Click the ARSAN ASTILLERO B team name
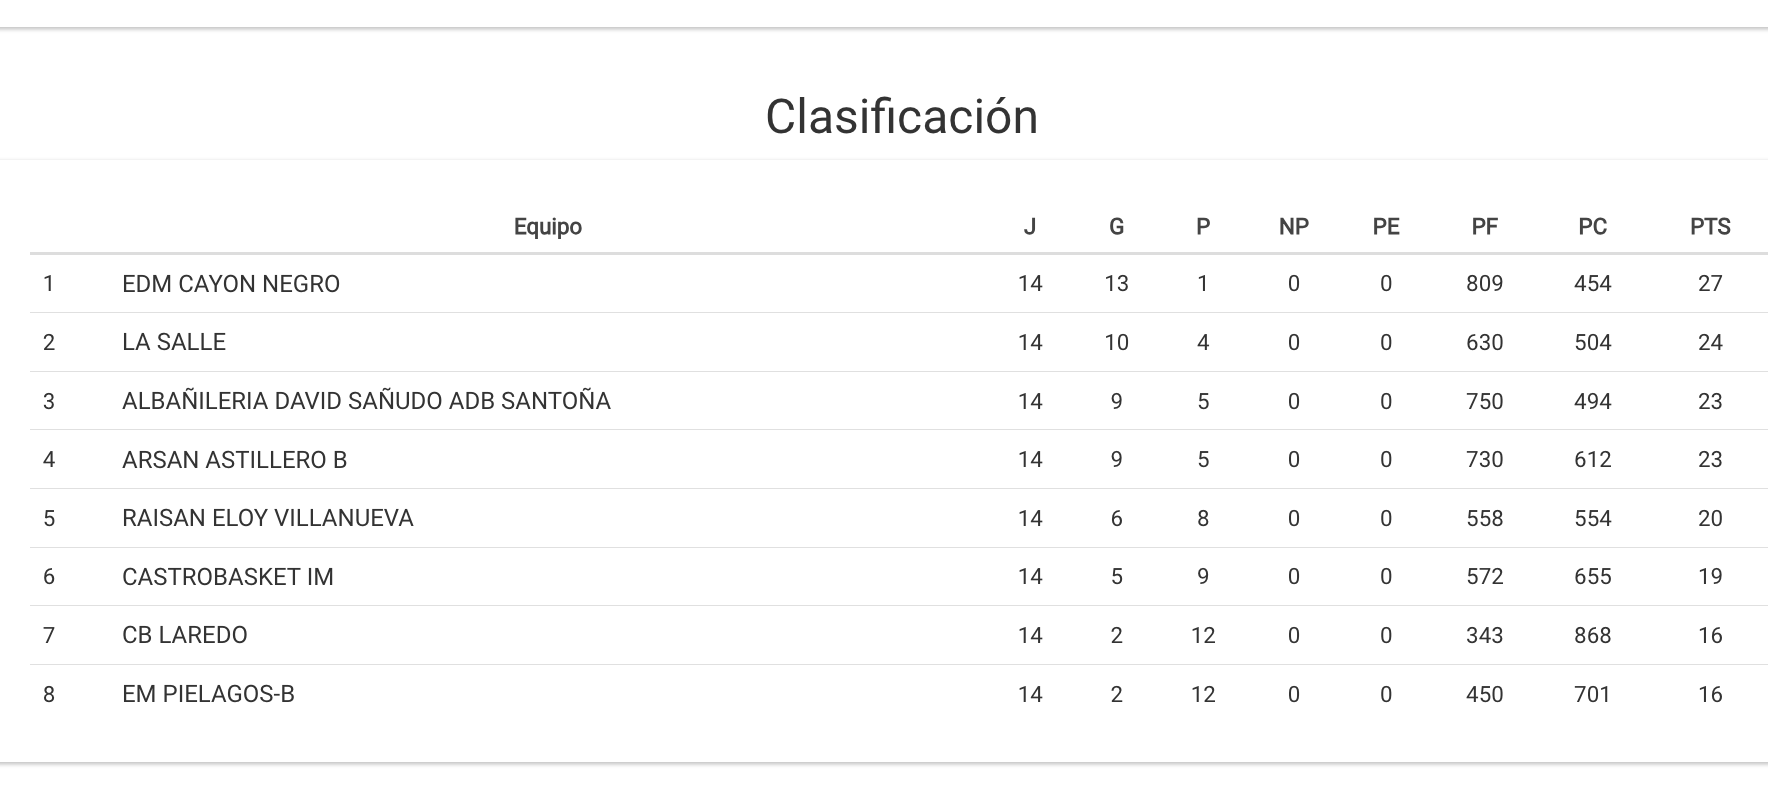The width and height of the screenshot is (1768, 794). pos(234,460)
